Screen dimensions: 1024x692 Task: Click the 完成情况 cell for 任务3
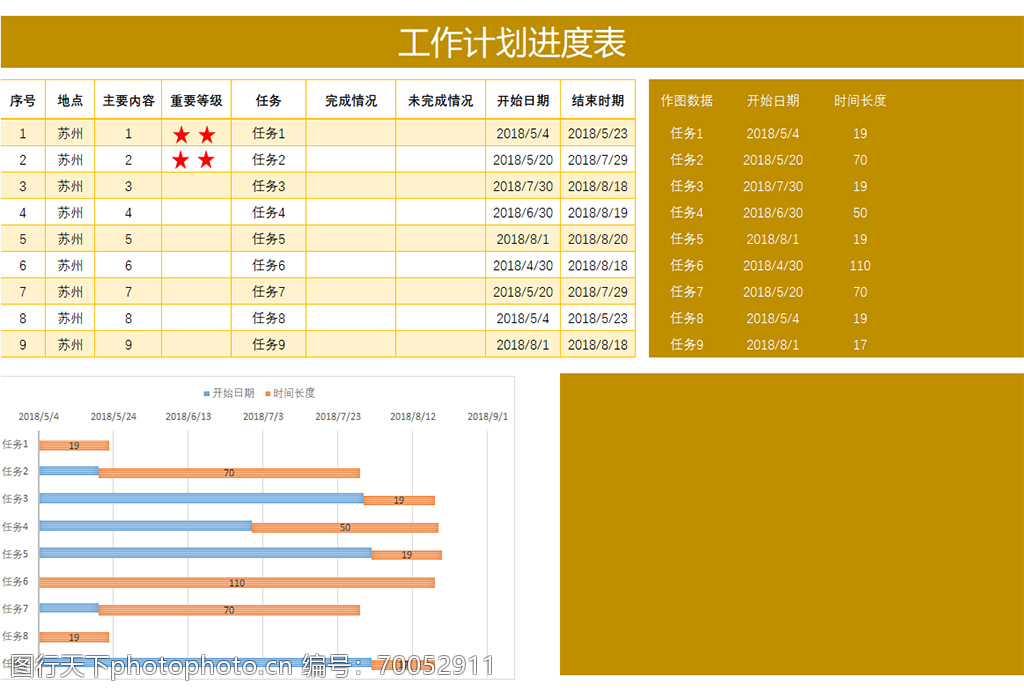[351, 186]
